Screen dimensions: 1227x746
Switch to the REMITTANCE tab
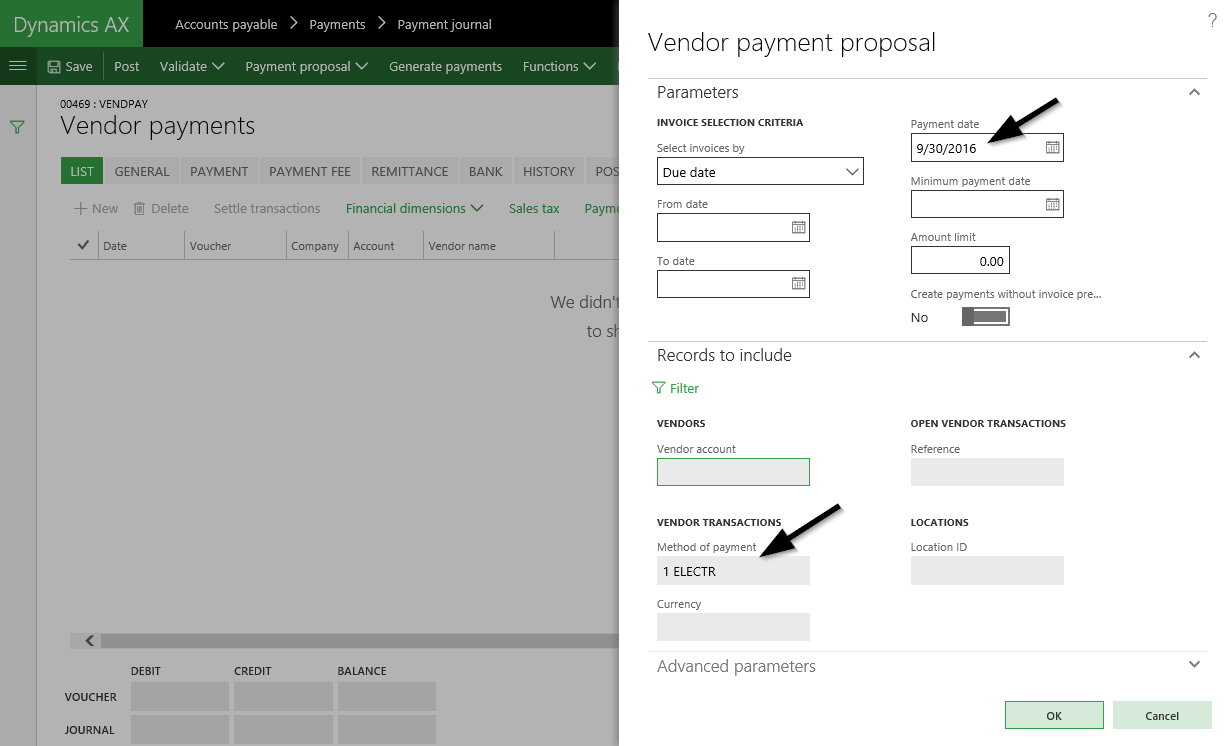click(x=409, y=171)
